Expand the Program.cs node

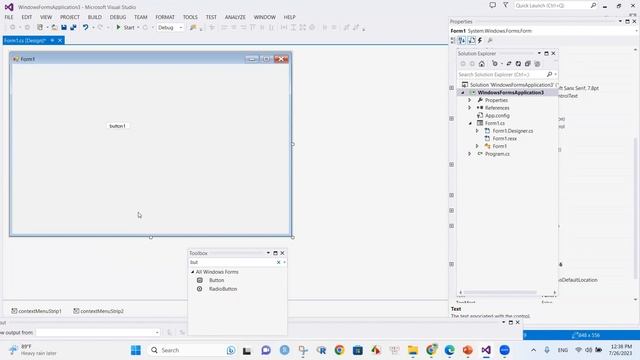[470, 154]
